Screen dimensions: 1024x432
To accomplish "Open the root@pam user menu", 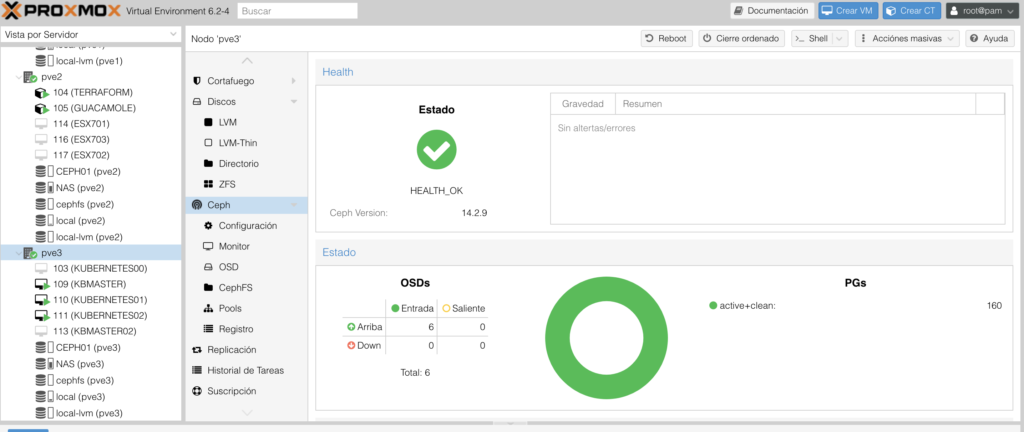I will [981, 10].
